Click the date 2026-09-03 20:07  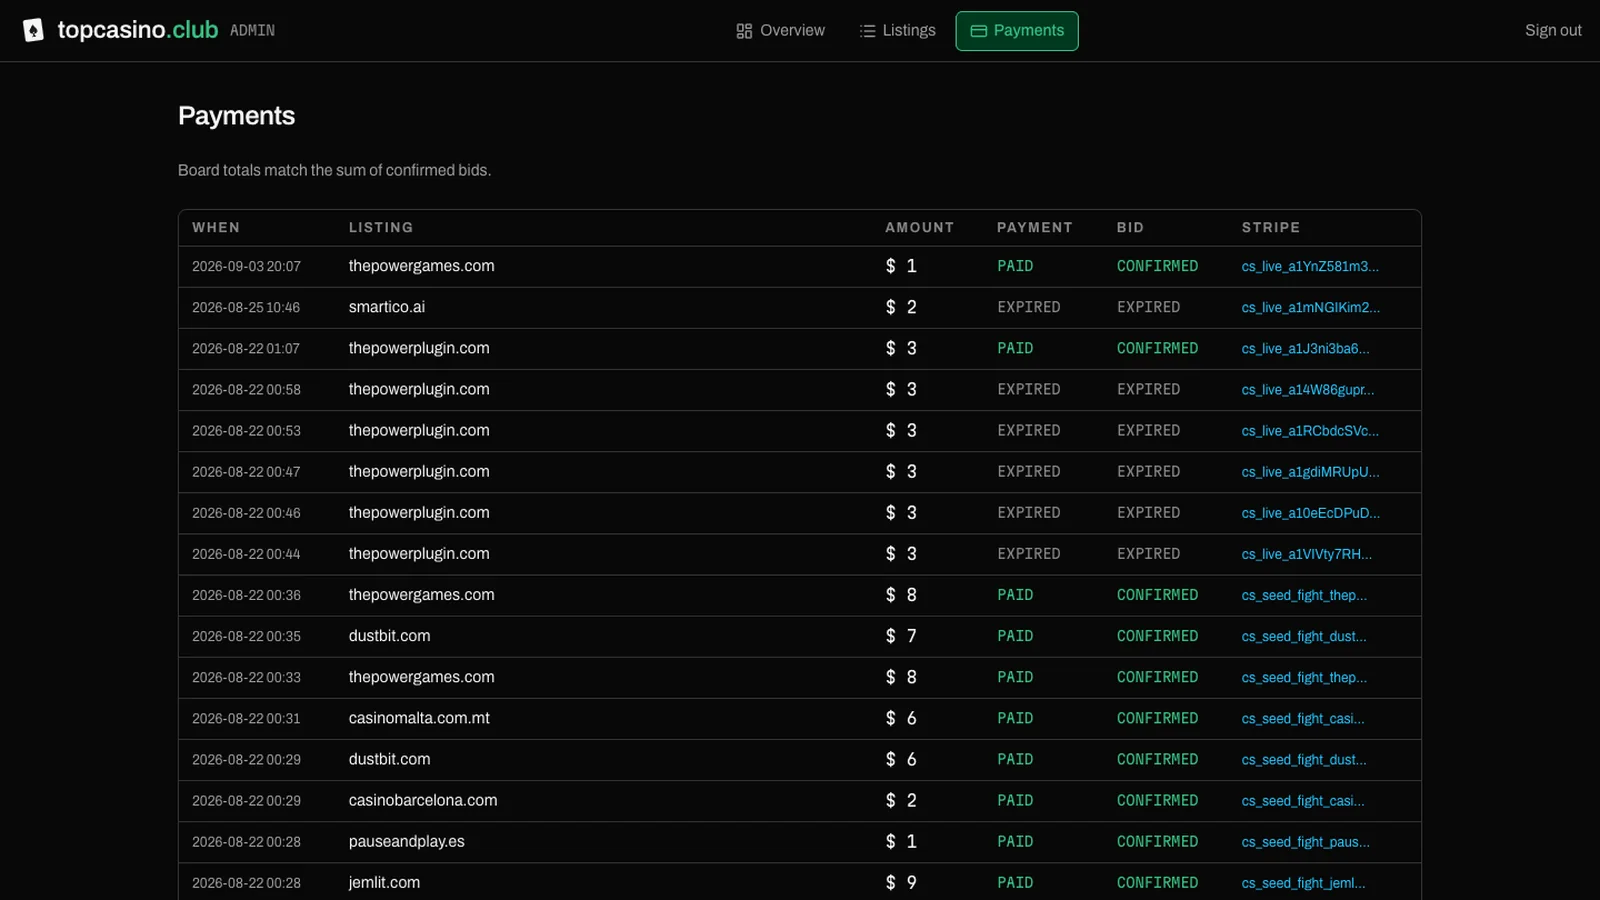246,267
